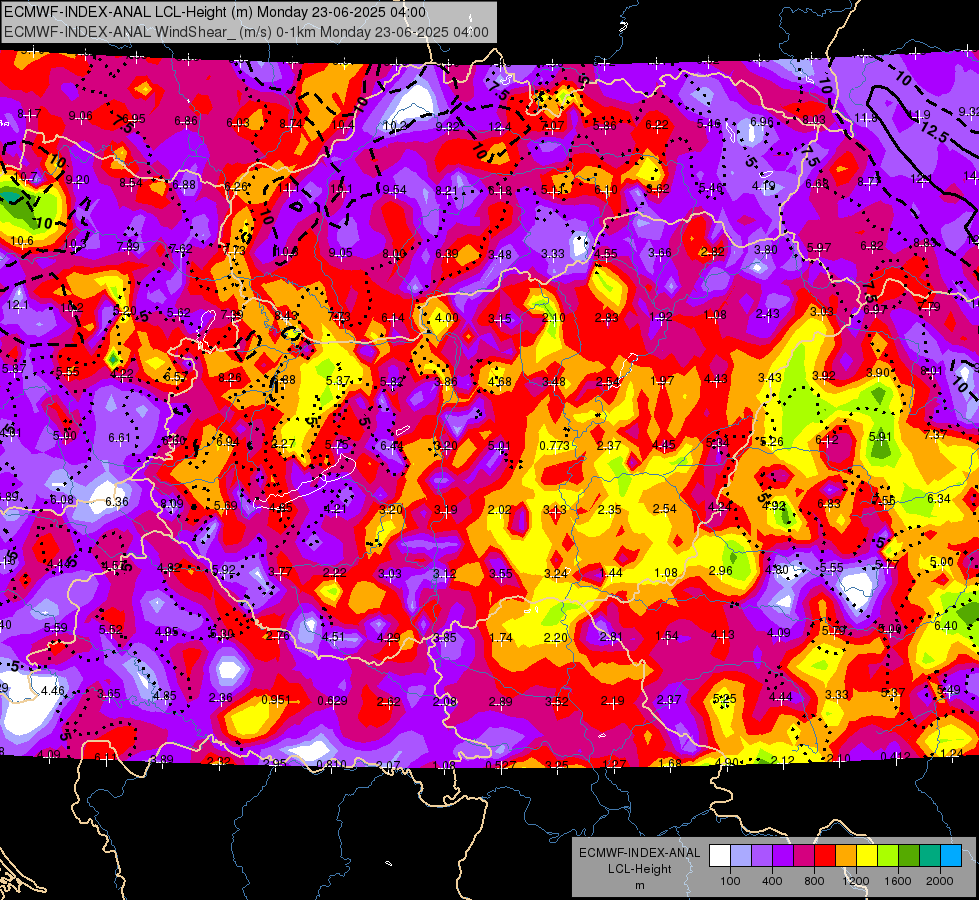The height and width of the screenshot is (900, 979).
Task: Click the legend label 800
Action: (814, 881)
